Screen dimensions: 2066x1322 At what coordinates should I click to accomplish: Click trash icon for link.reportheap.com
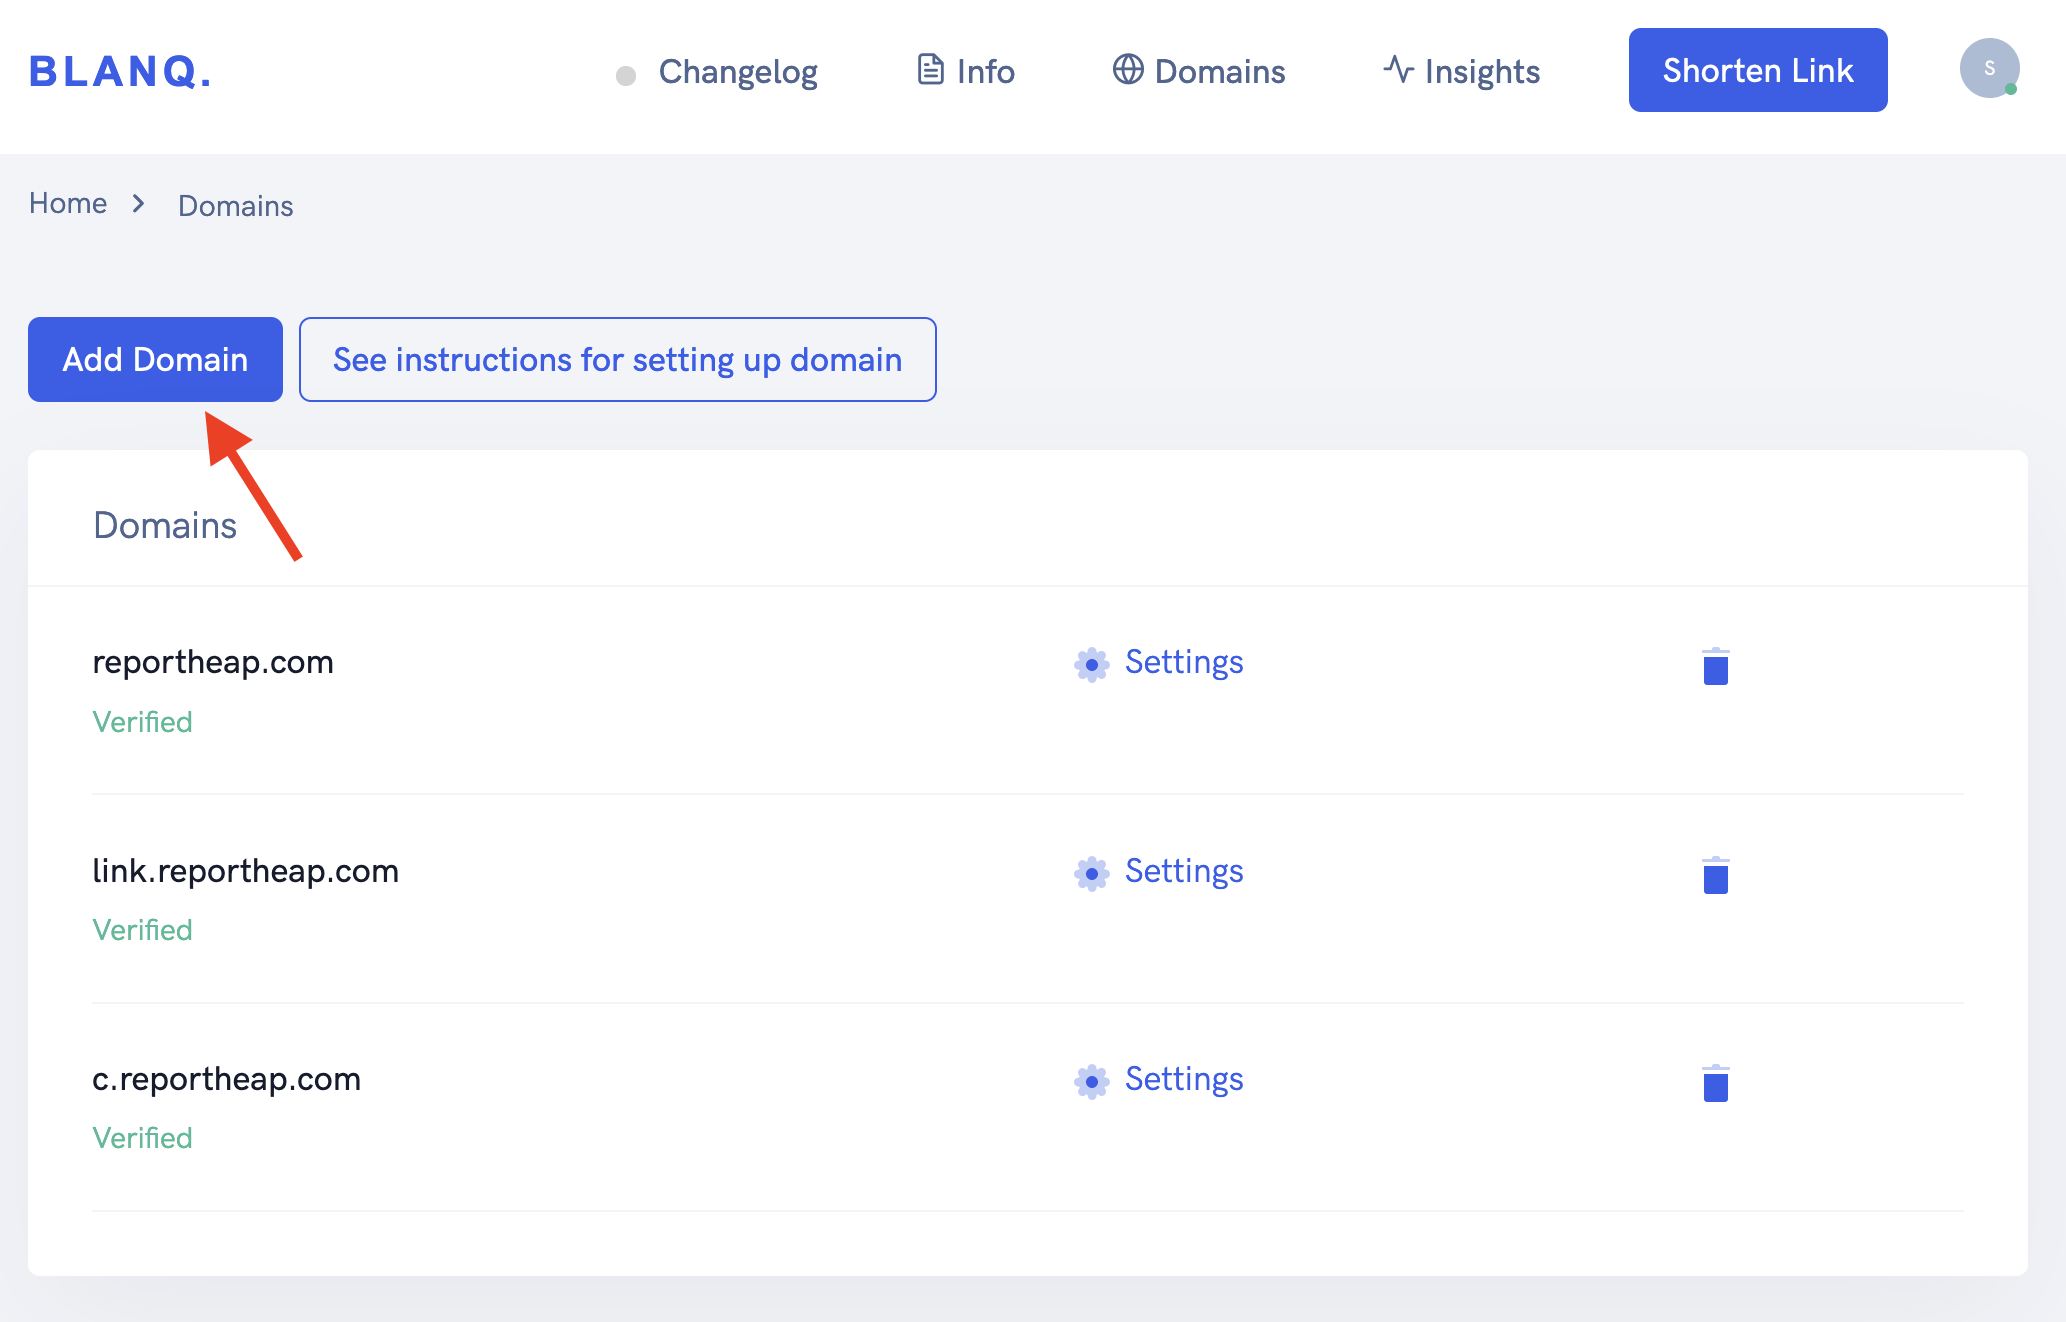tap(1715, 875)
